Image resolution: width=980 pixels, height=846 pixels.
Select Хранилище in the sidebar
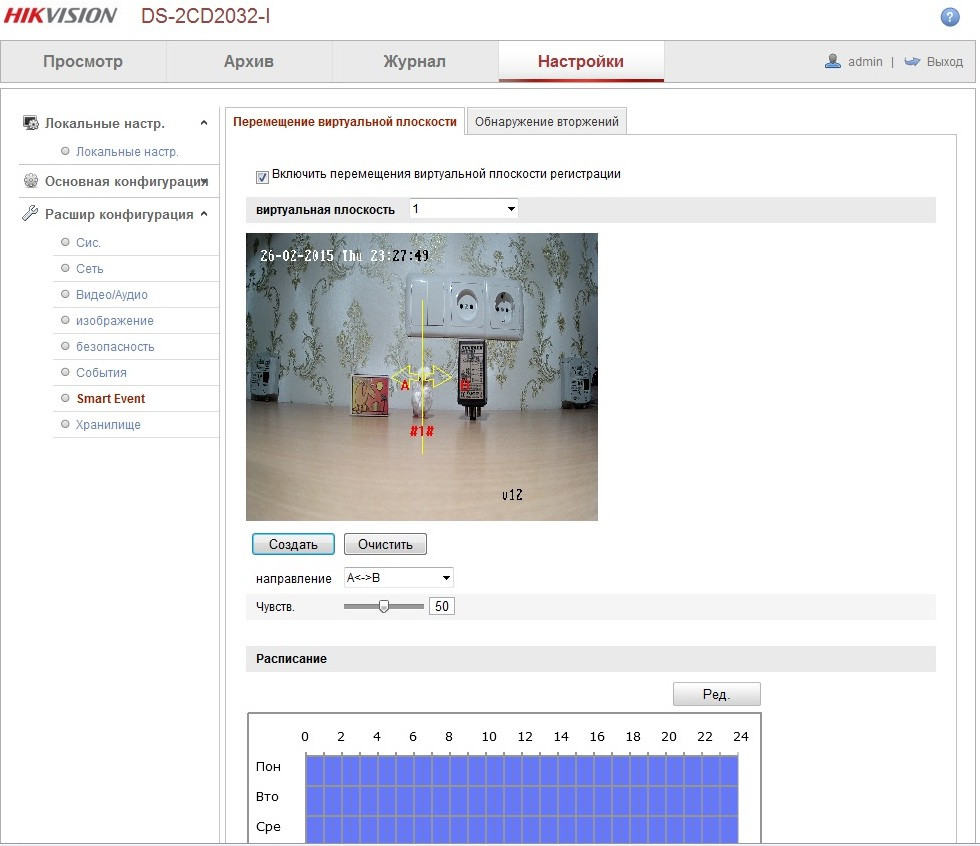tap(108, 425)
